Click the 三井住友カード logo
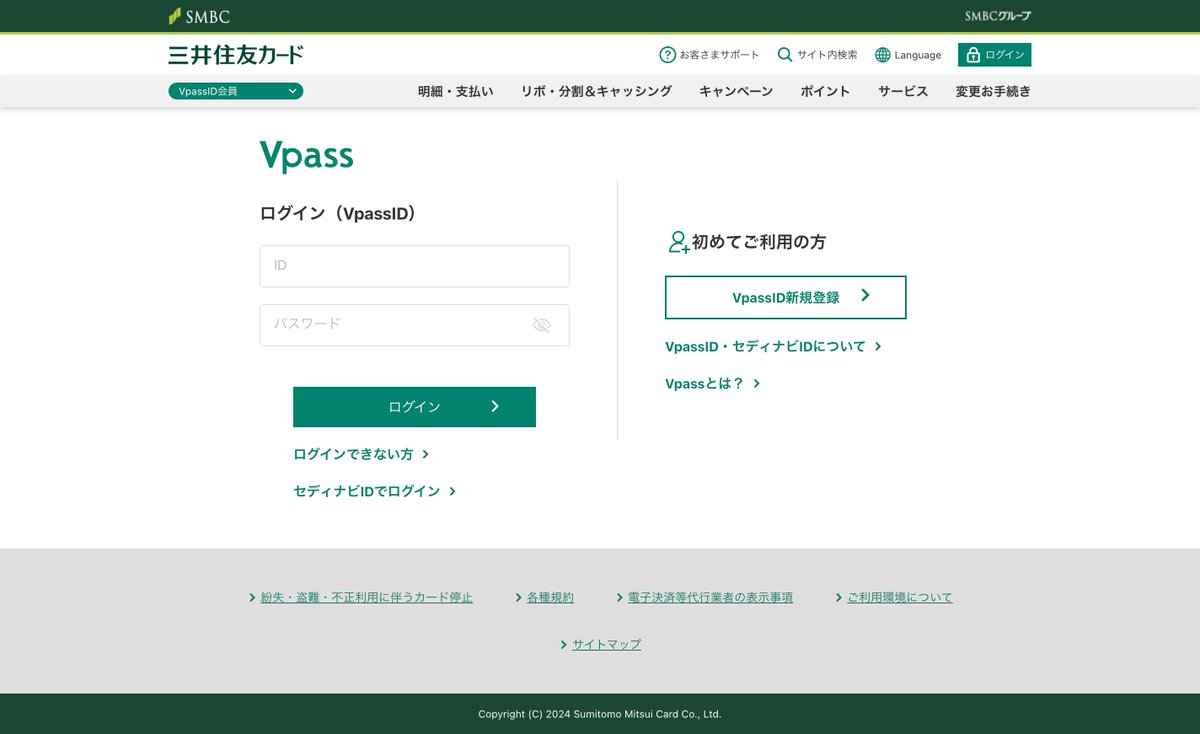Viewport: 1200px width, 734px height. (x=236, y=55)
